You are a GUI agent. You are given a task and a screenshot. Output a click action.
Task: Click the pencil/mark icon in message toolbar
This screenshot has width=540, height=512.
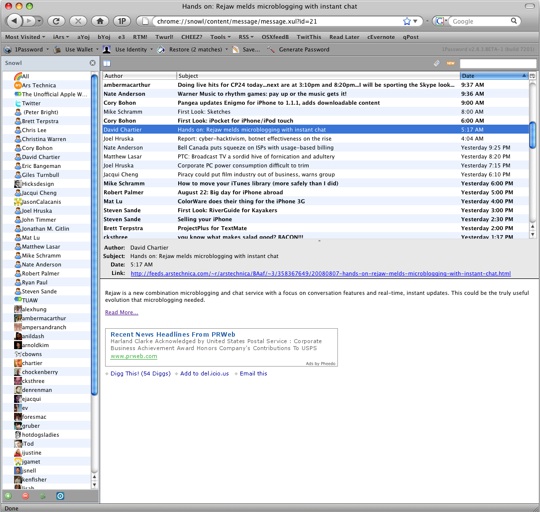coord(437,63)
